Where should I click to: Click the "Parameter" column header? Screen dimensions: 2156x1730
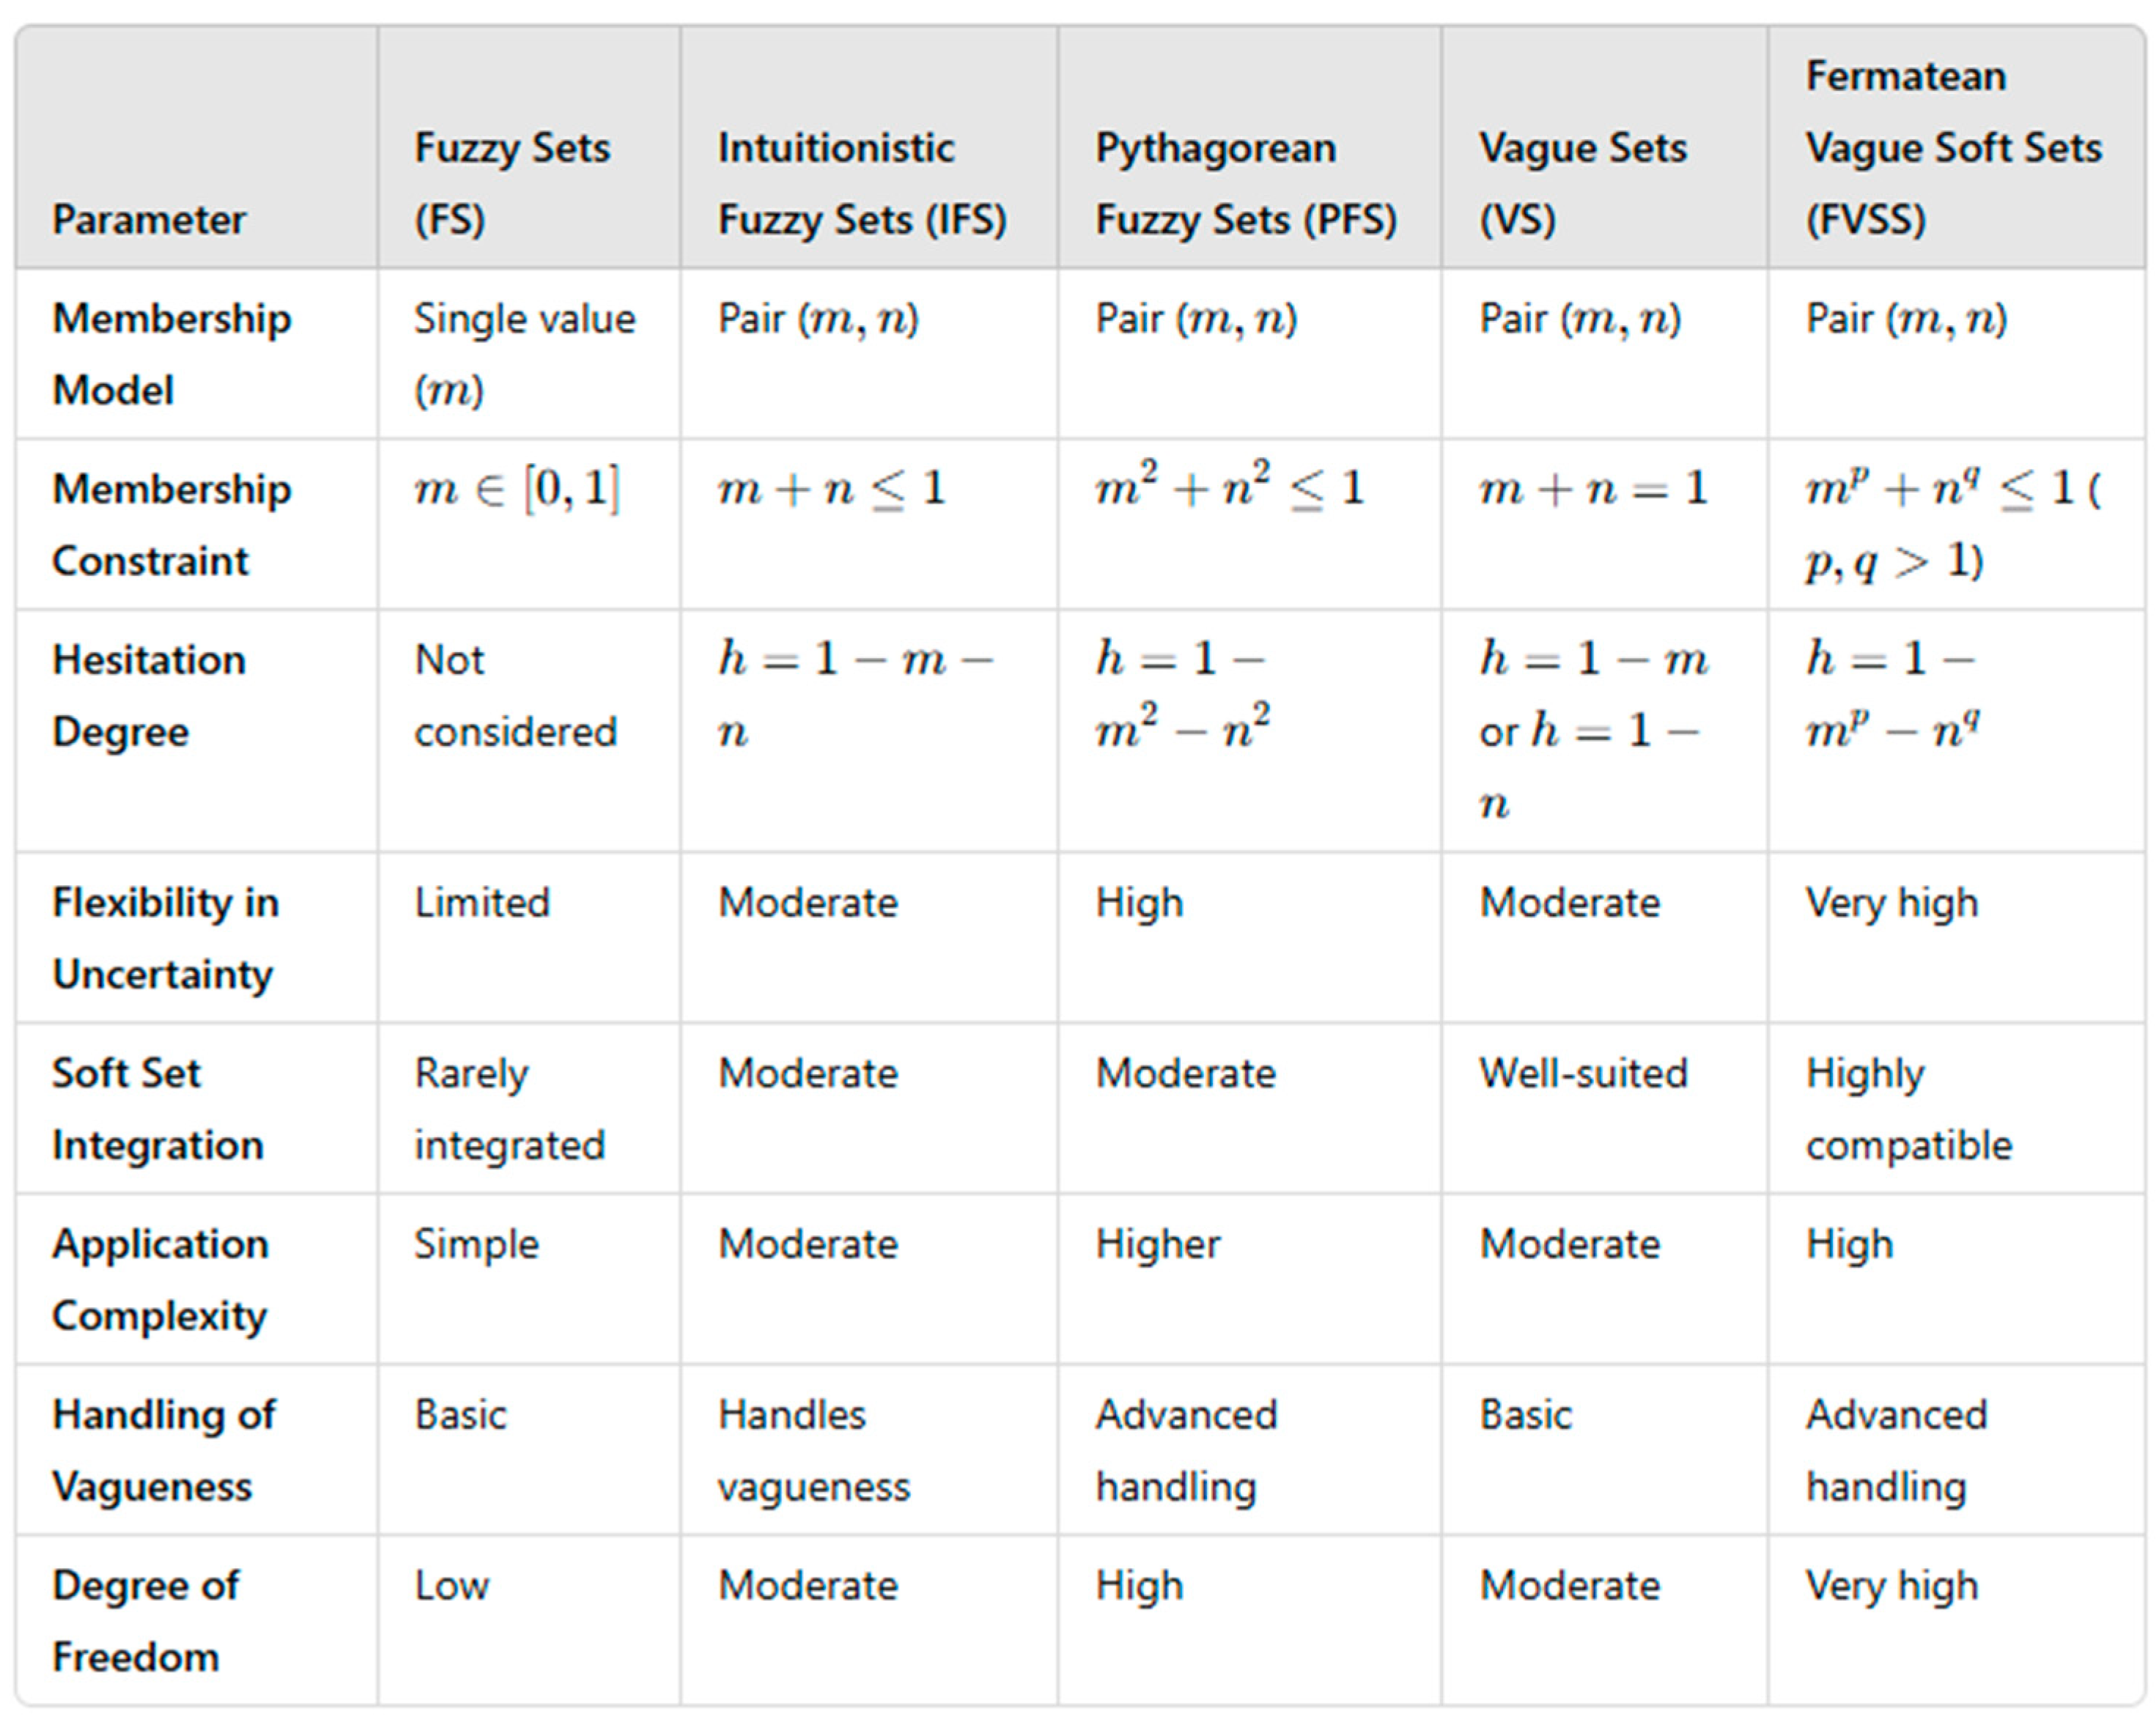point(149,220)
